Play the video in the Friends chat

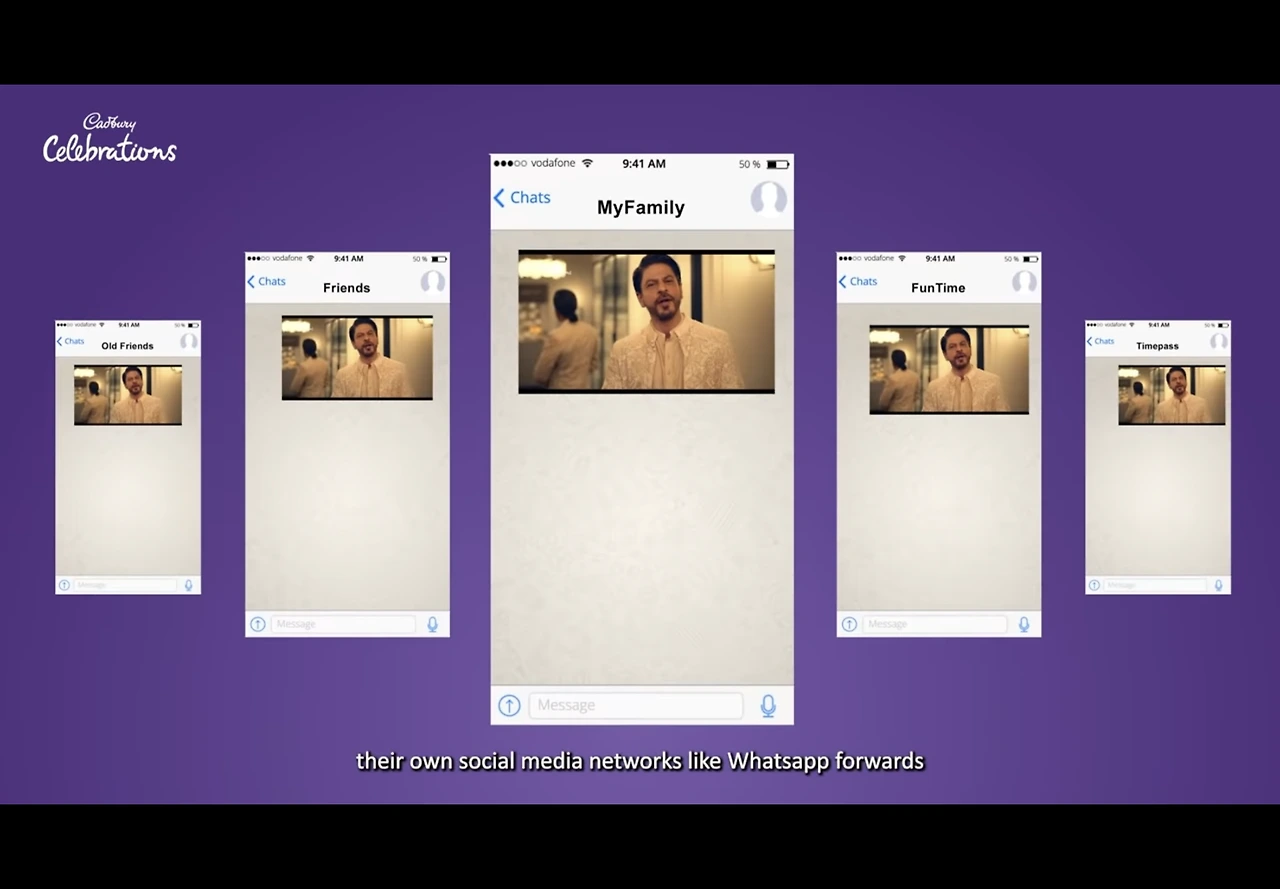tap(357, 358)
